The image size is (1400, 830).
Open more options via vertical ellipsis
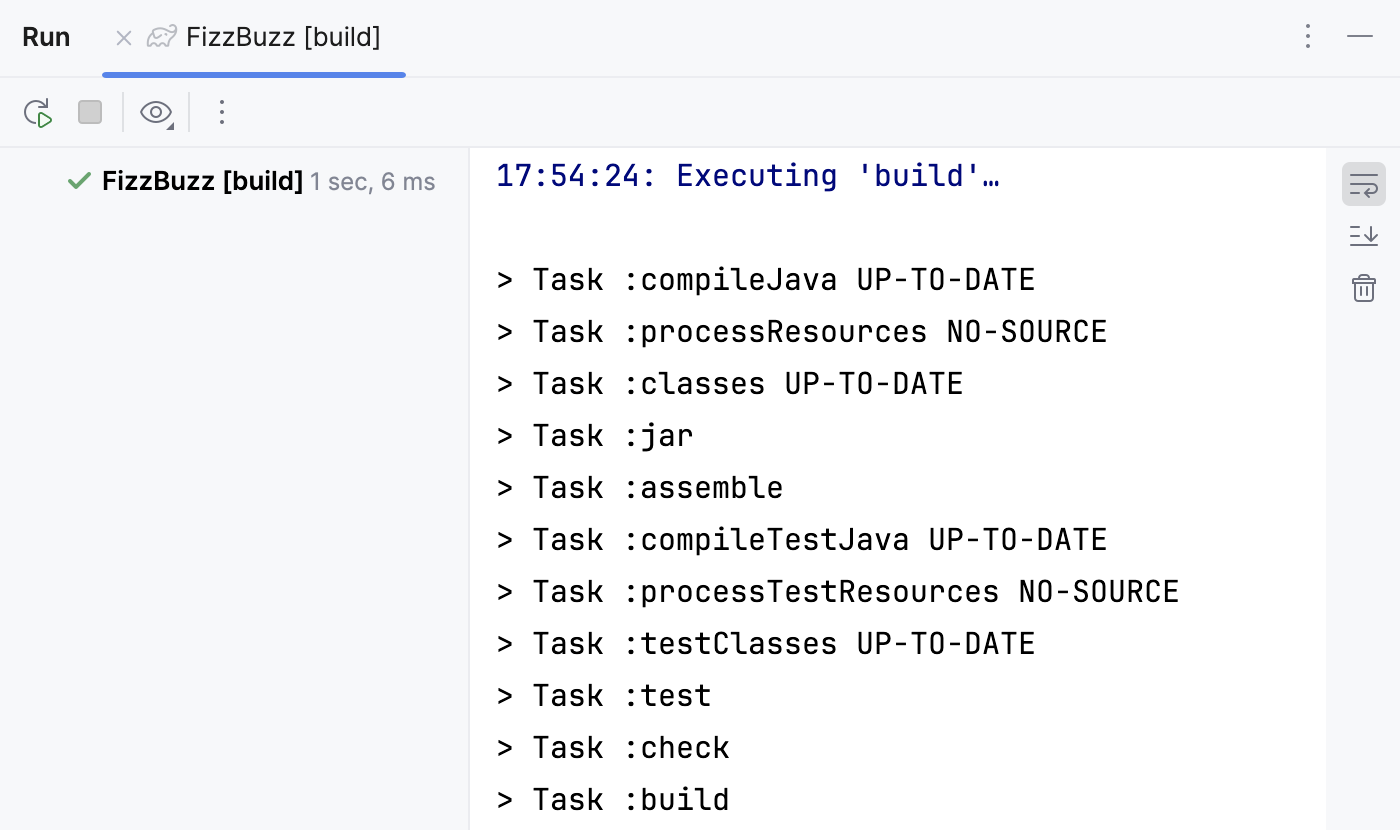(x=1308, y=36)
